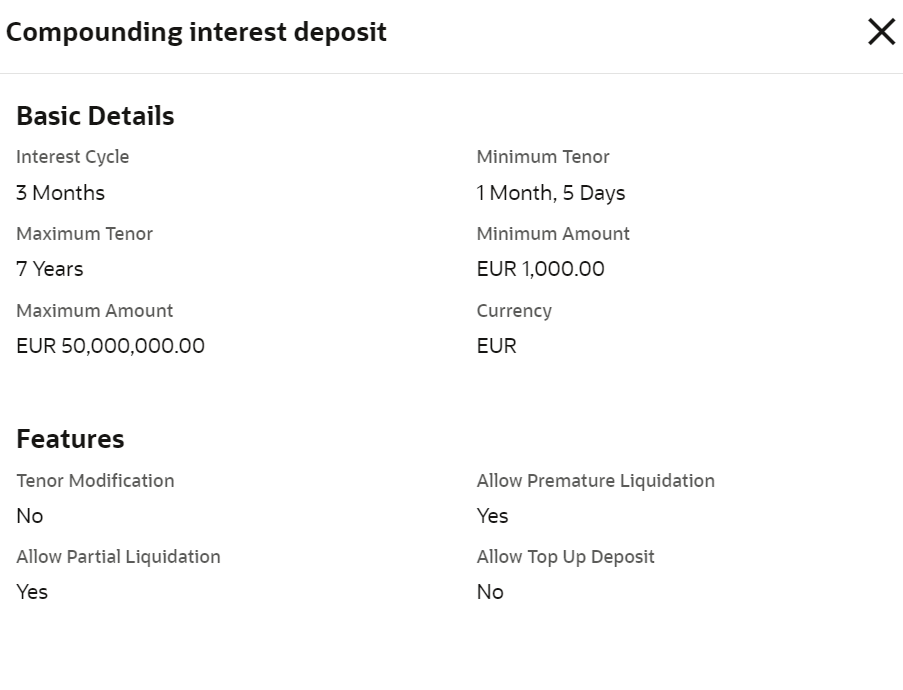Click Yes under Allow Partial Liquidation
Viewport: 903px width, 690px height.
coord(32,592)
